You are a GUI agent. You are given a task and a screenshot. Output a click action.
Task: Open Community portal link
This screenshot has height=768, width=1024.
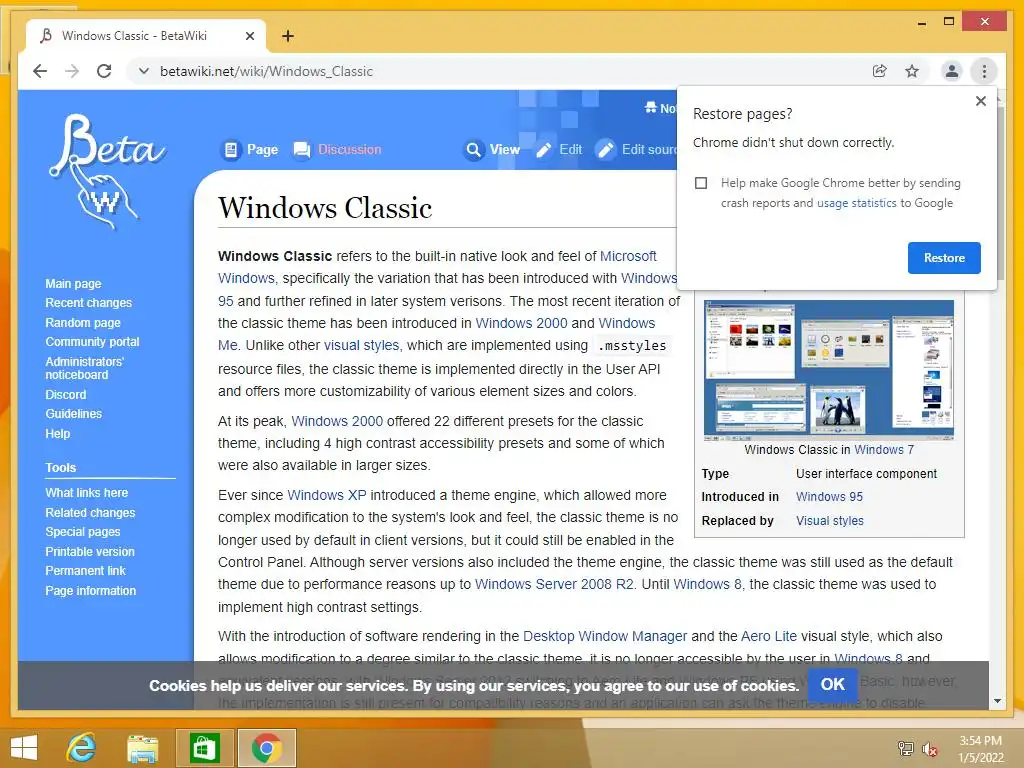tap(92, 342)
